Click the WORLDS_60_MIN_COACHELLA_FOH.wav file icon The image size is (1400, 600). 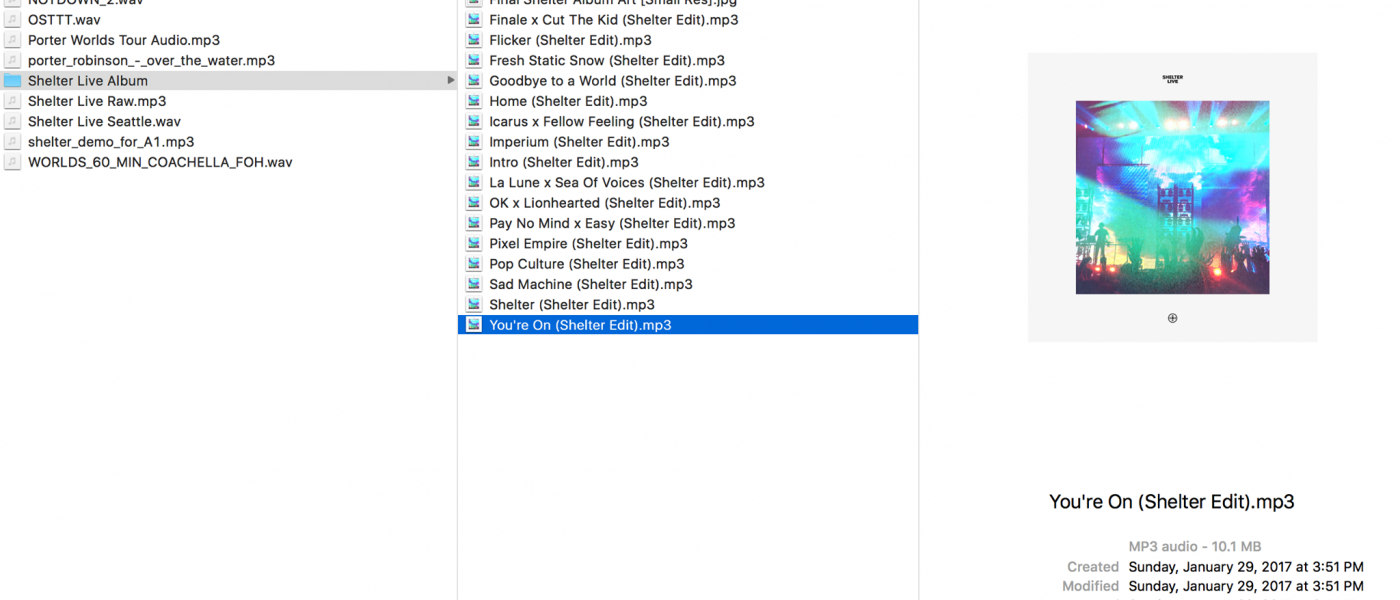coord(12,162)
